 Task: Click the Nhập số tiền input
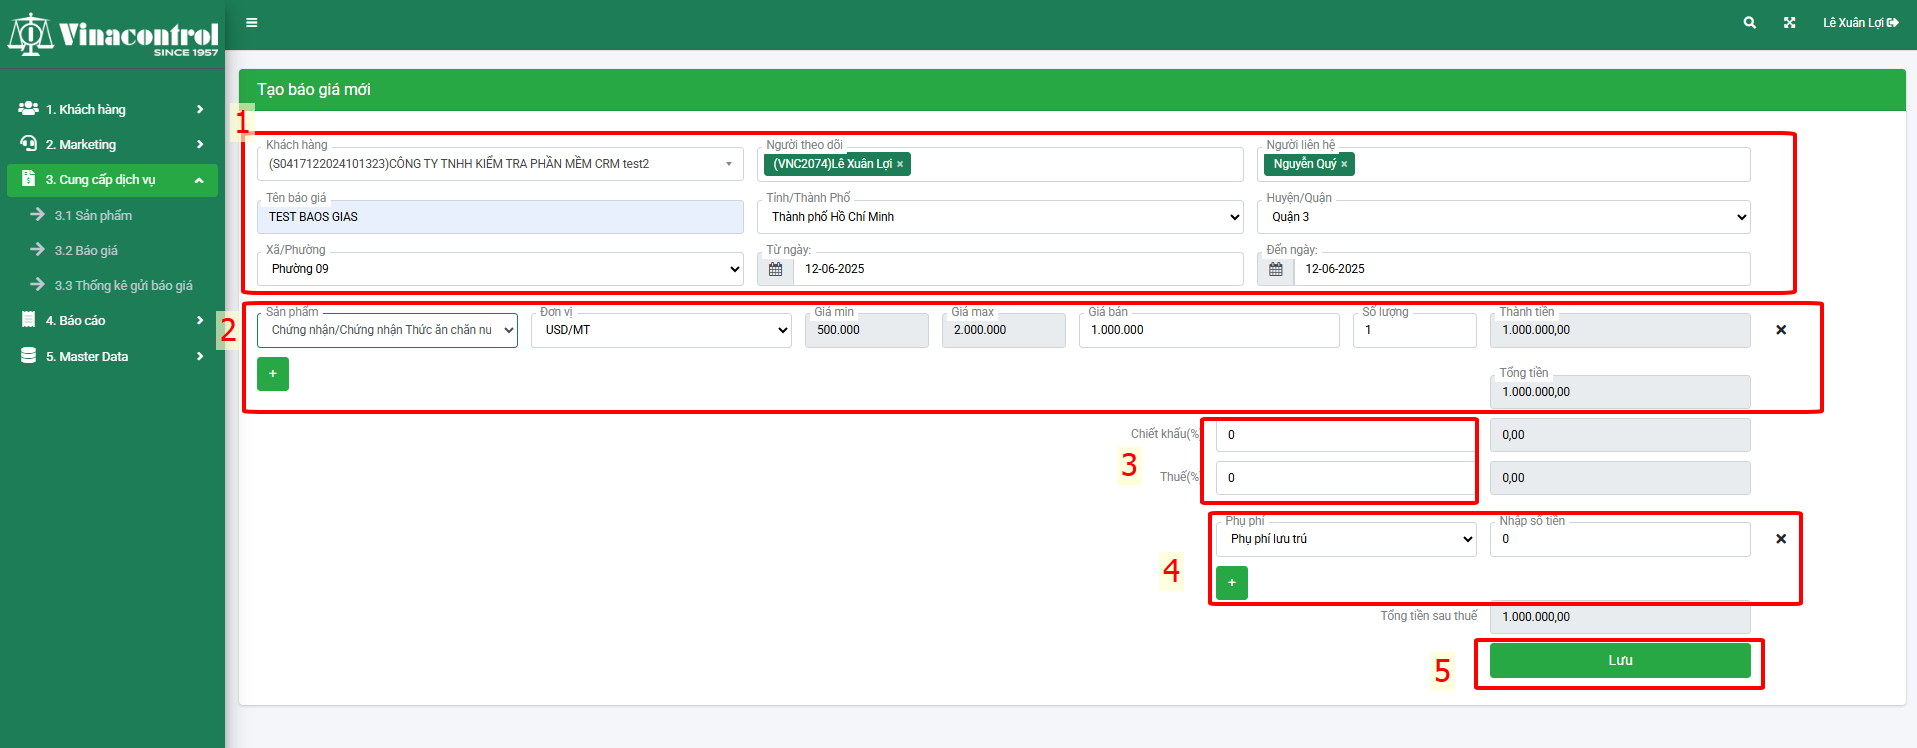click(x=1620, y=539)
